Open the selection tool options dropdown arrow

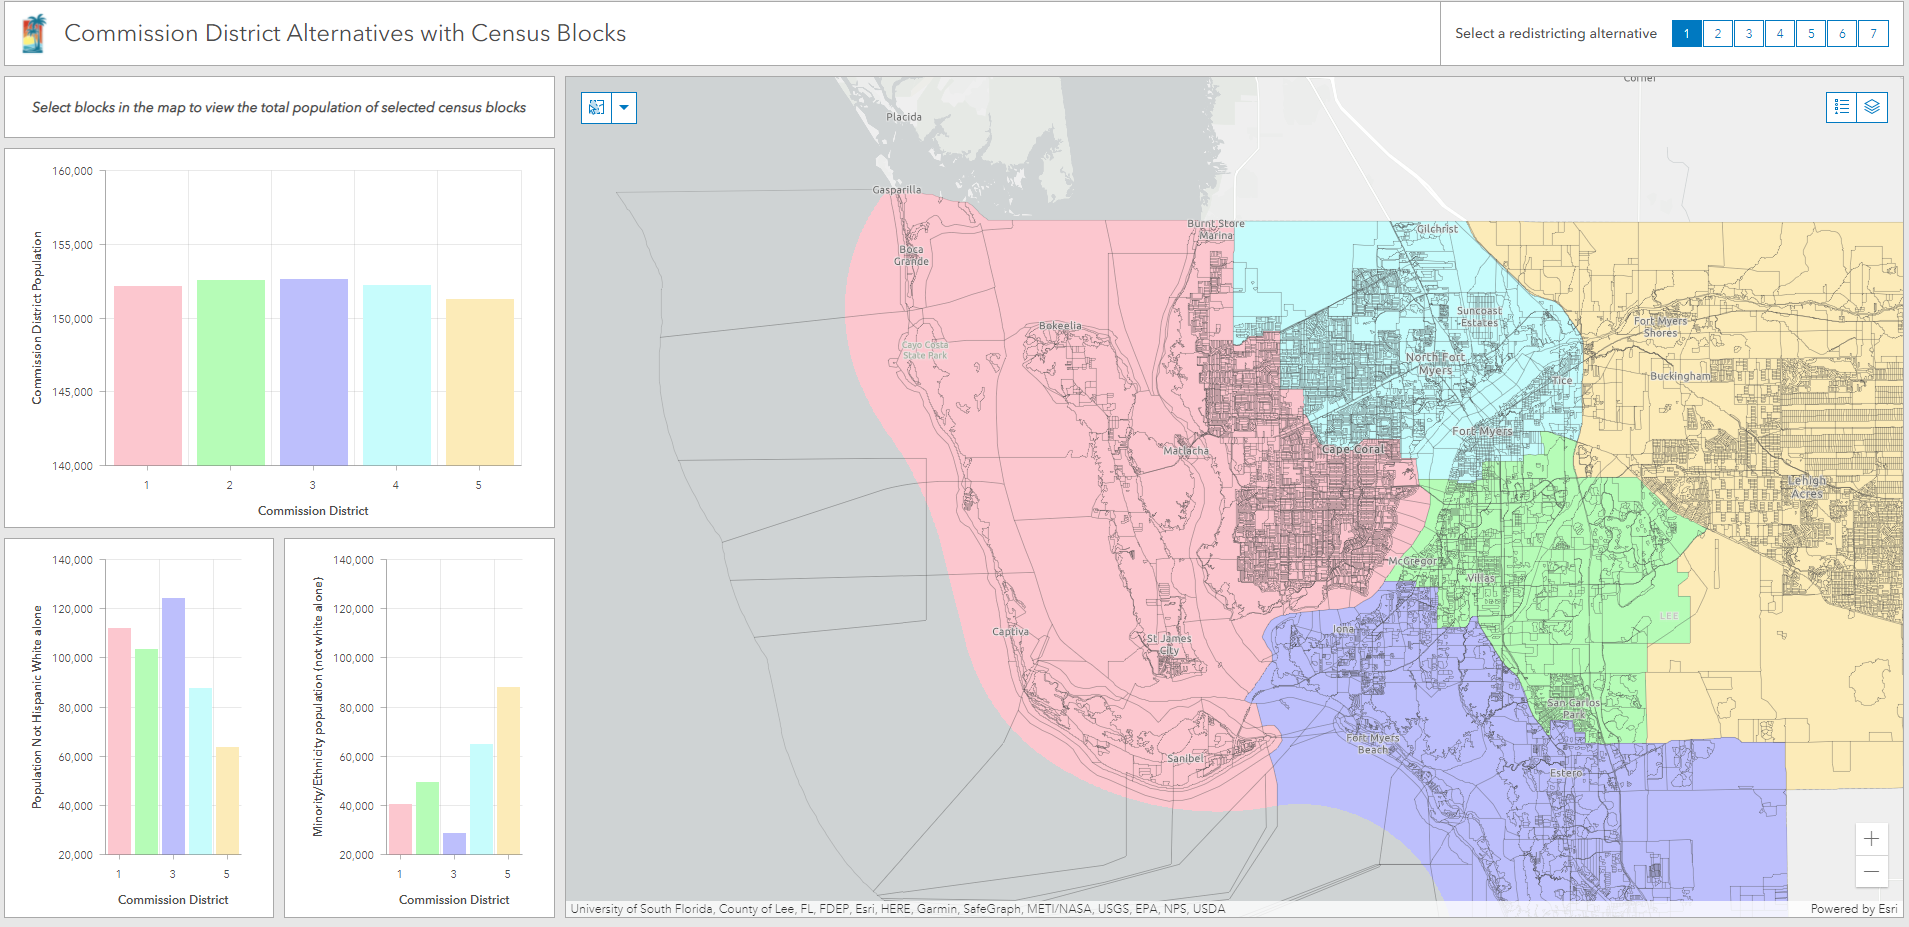coord(624,108)
